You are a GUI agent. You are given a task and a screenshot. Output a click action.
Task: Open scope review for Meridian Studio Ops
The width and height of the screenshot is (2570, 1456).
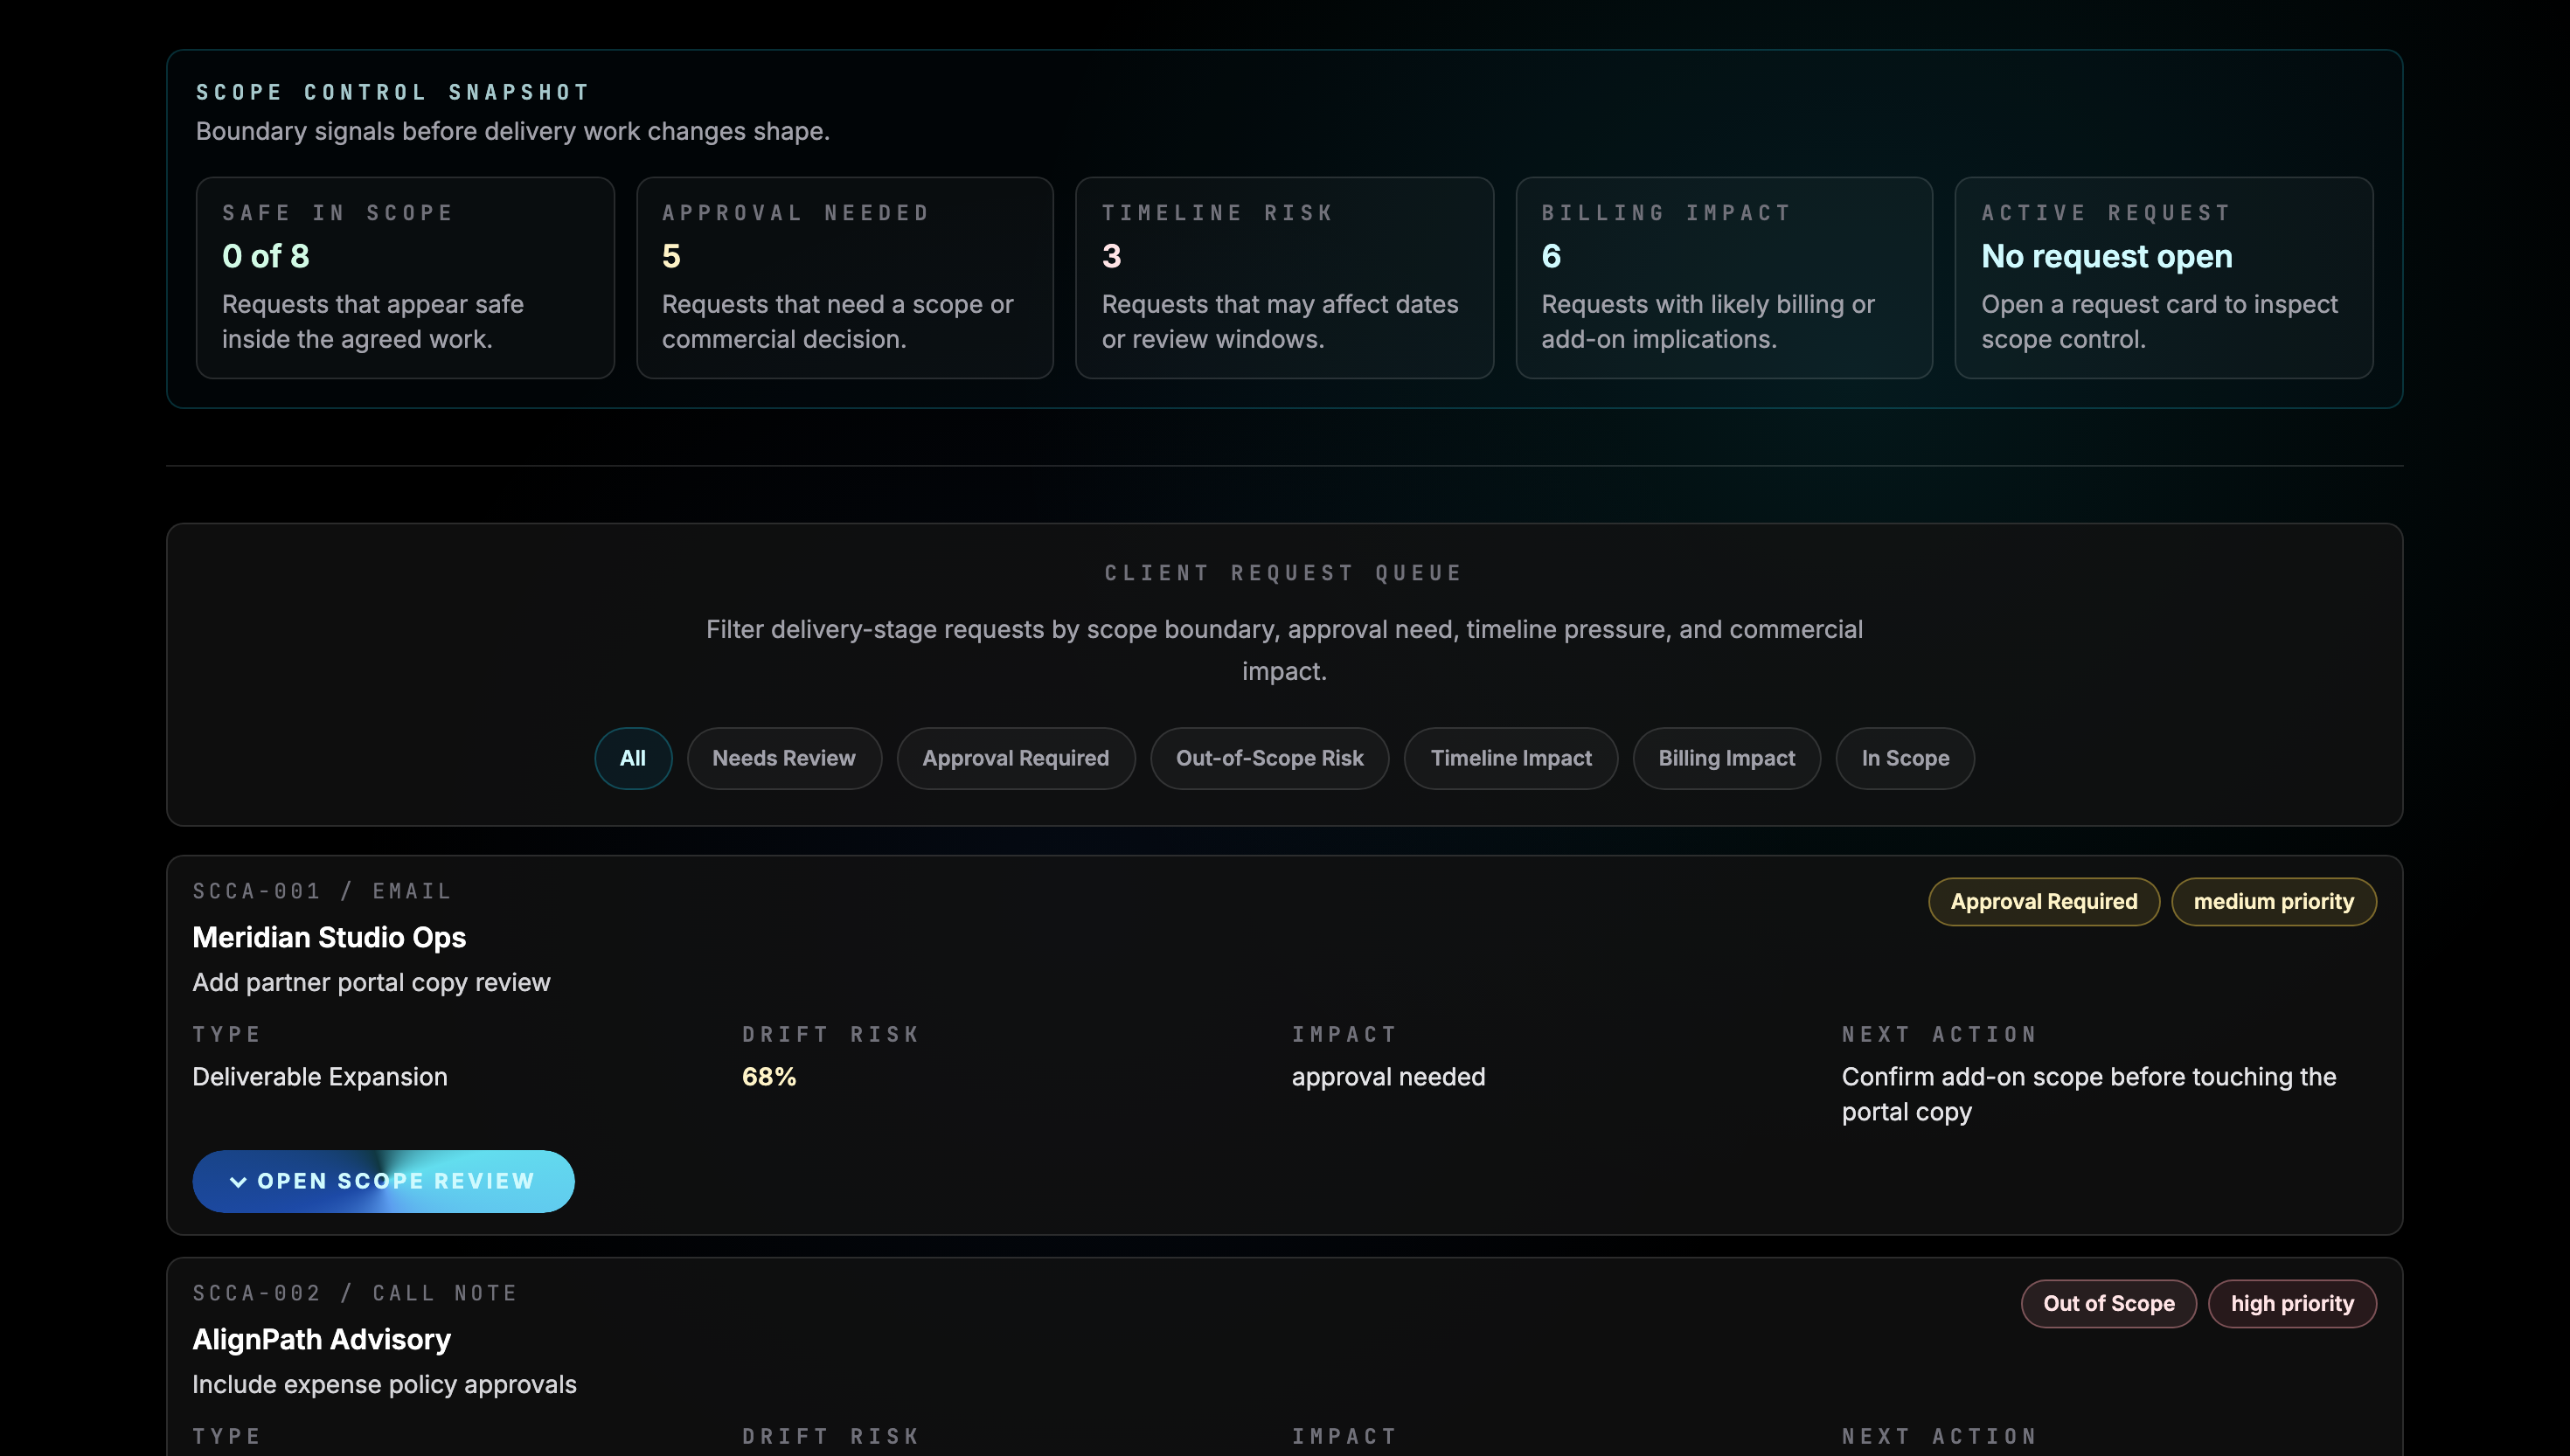coord(383,1181)
